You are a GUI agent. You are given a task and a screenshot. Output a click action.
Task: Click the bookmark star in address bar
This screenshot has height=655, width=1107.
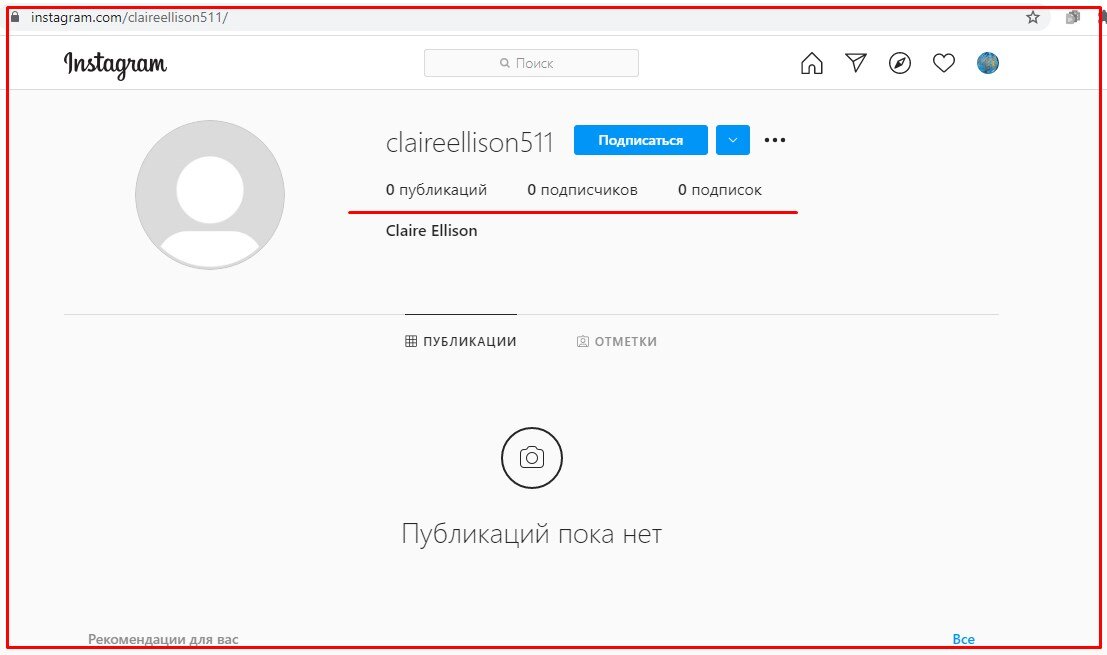coord(1032,17)
